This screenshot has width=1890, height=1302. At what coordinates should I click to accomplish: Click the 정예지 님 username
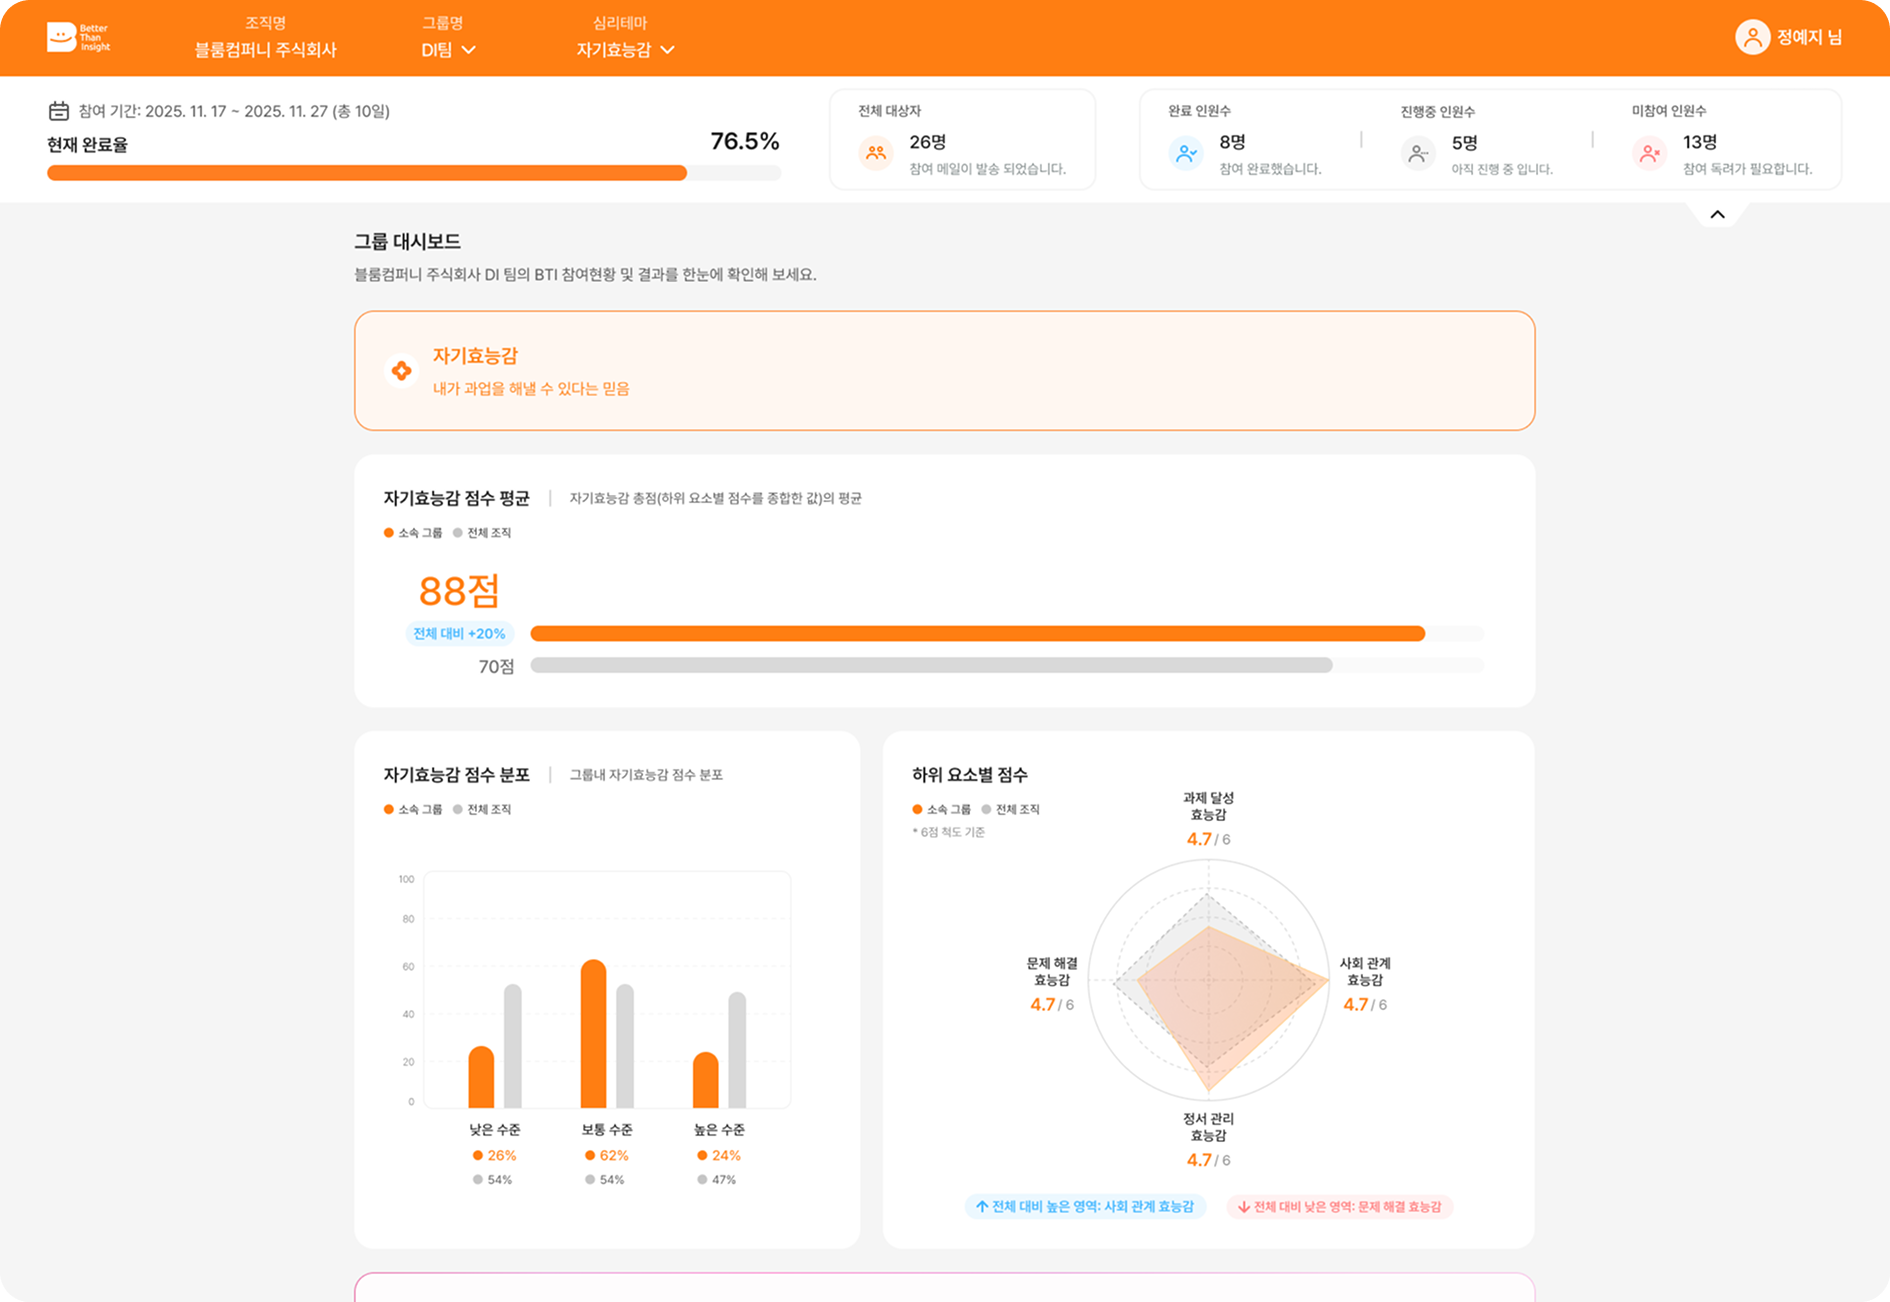point(1808,38)
